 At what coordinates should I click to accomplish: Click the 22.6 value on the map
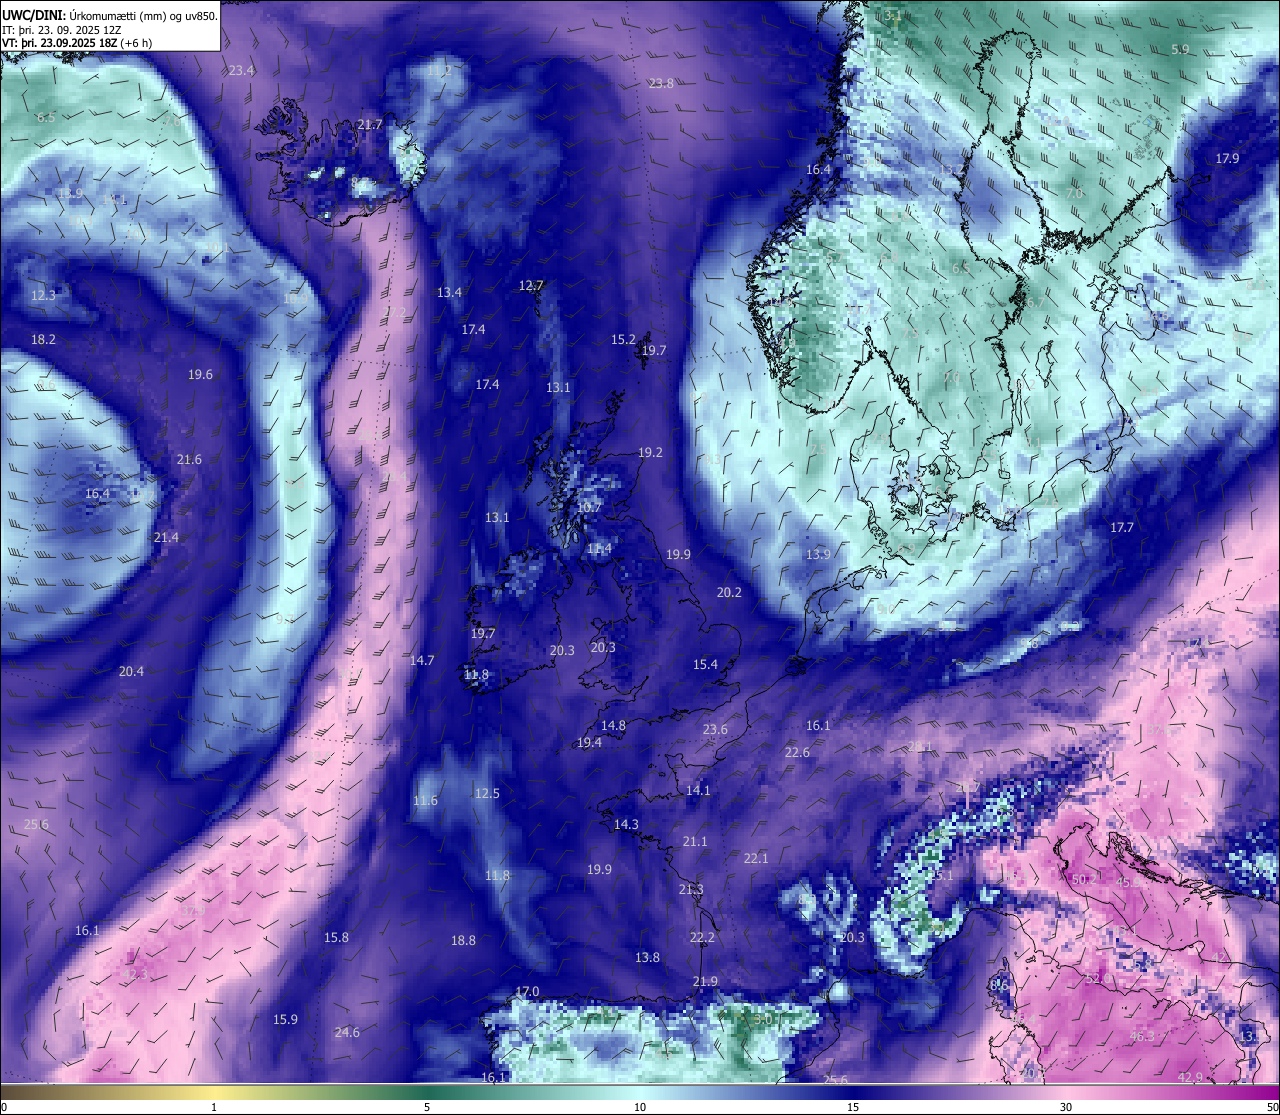tap(797, 752)
